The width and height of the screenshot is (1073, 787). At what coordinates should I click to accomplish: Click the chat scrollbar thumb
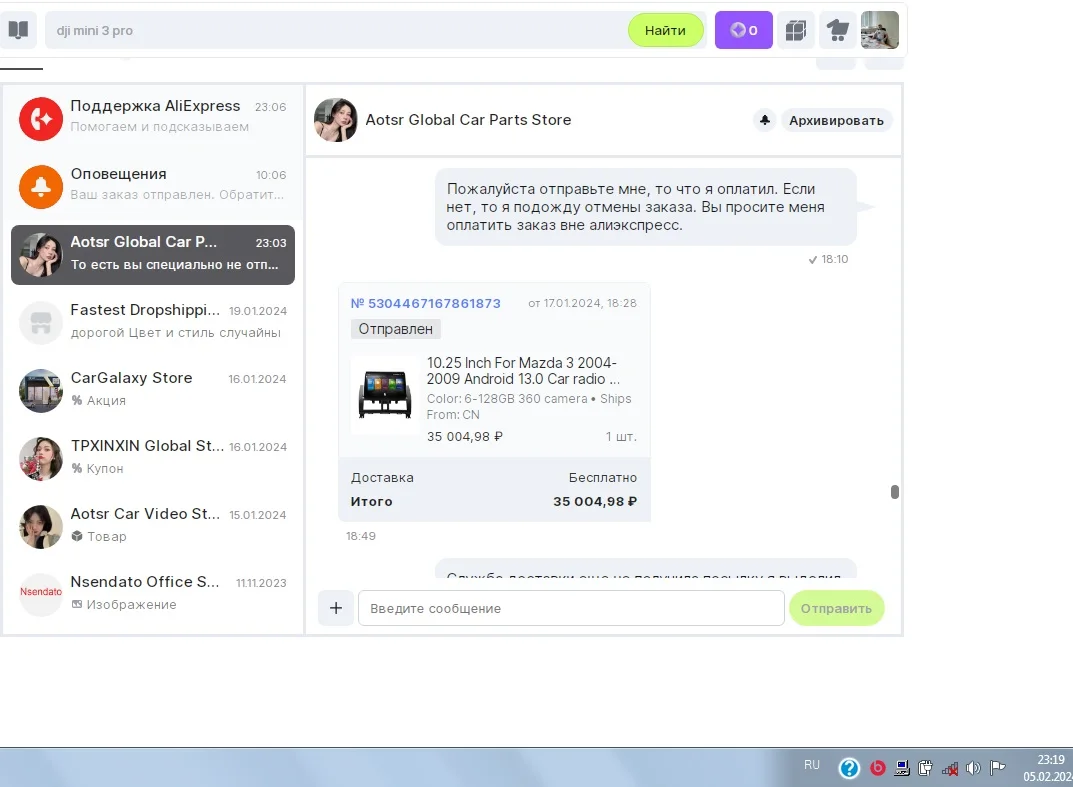(x=894, y=492)
